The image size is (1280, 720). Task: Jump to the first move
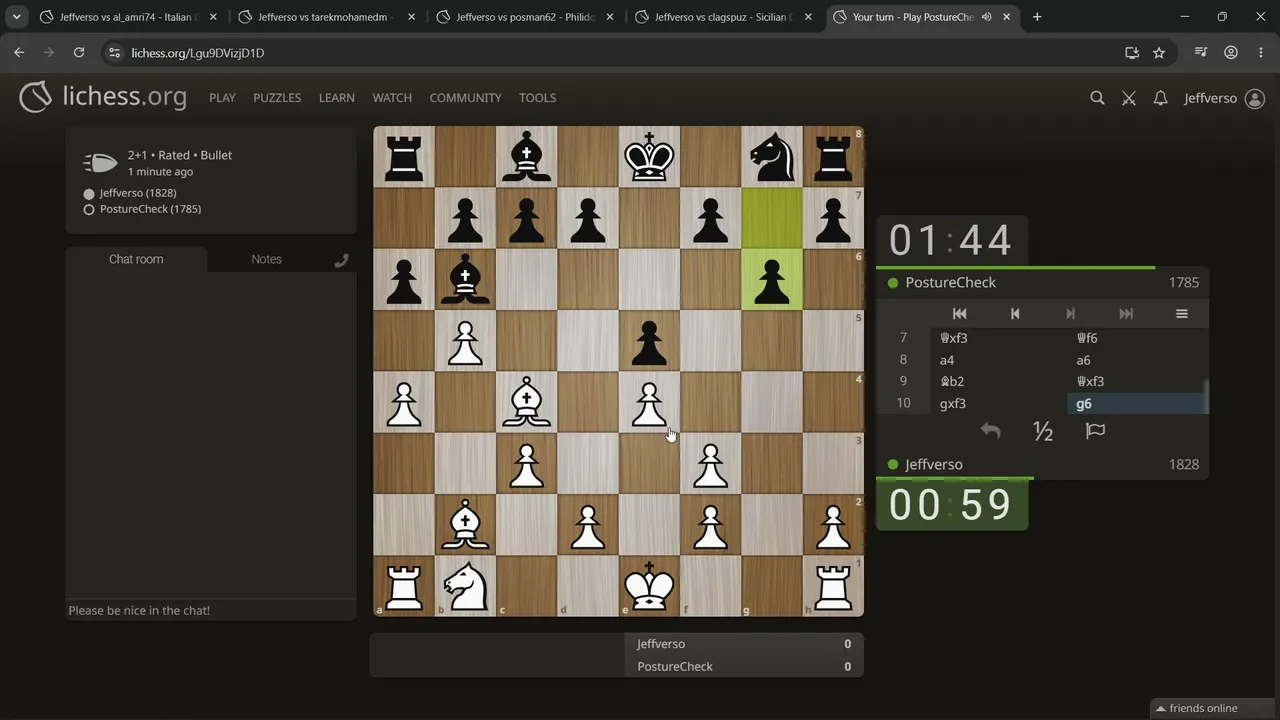pos(959,314)
